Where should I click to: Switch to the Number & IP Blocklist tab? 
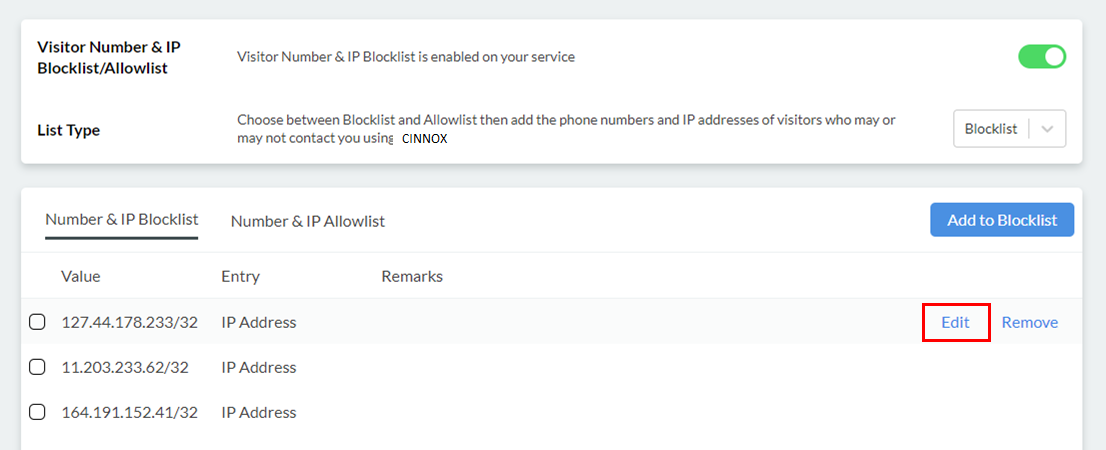pyautogui.click(x=122, y=220)
